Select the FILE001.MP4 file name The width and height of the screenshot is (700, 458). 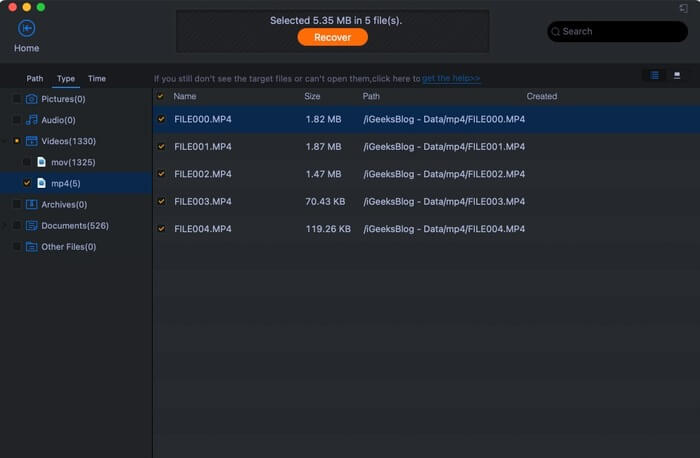203,146
